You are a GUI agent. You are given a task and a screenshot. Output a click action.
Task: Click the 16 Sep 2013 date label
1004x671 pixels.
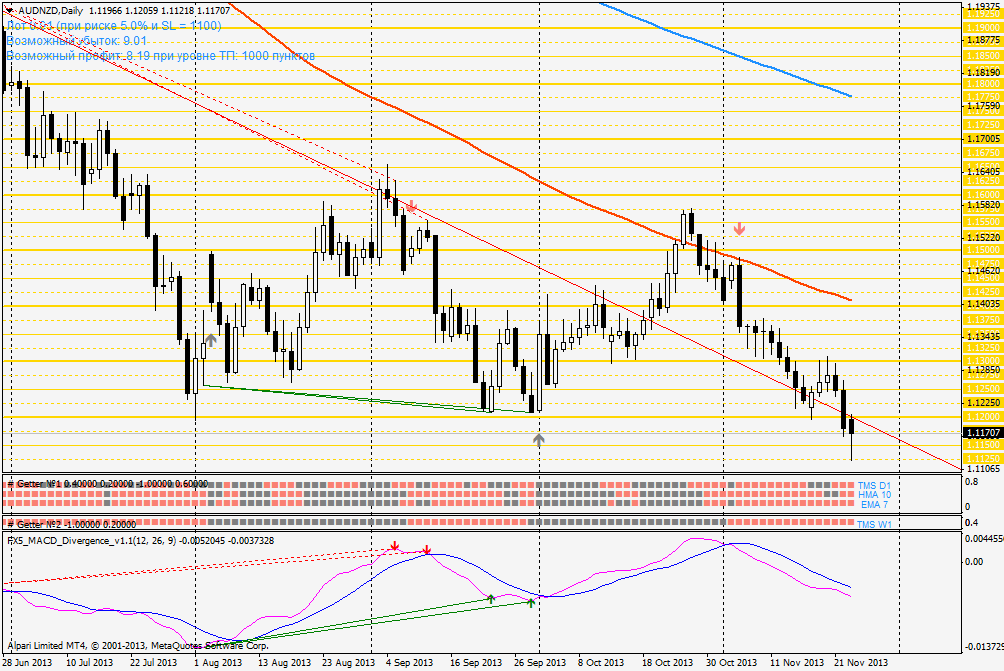[x=476, y=663]
